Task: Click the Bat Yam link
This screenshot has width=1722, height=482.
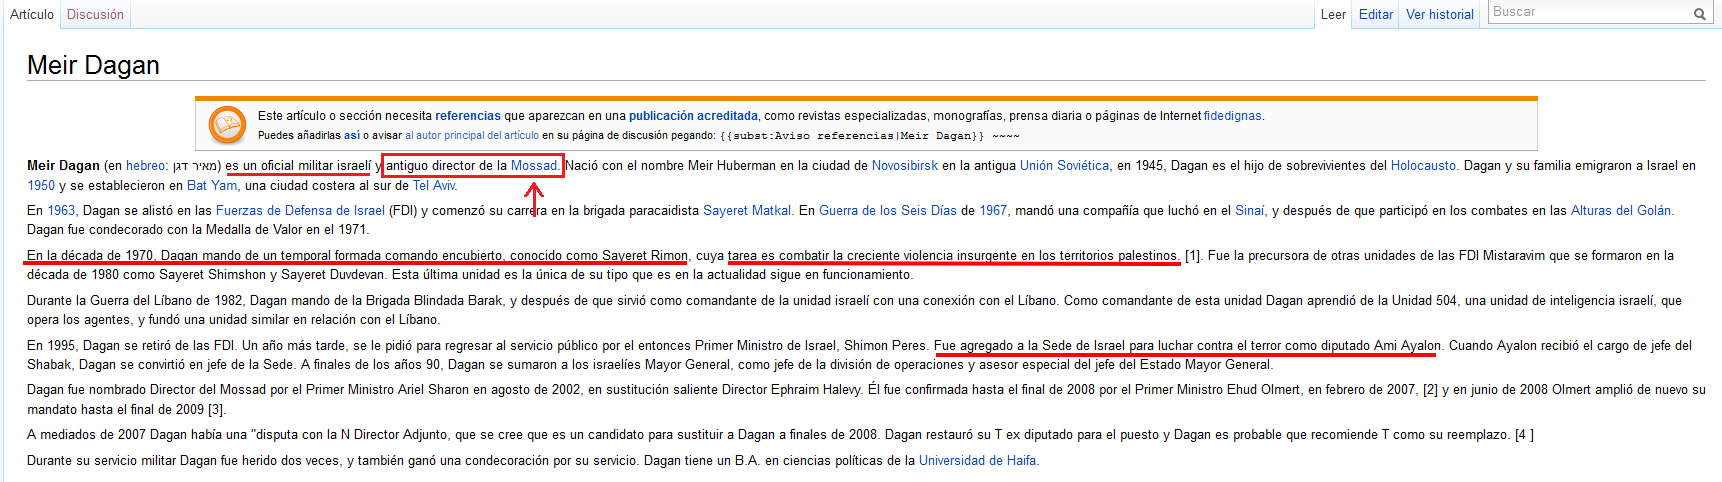Action: tap(212, 186)
